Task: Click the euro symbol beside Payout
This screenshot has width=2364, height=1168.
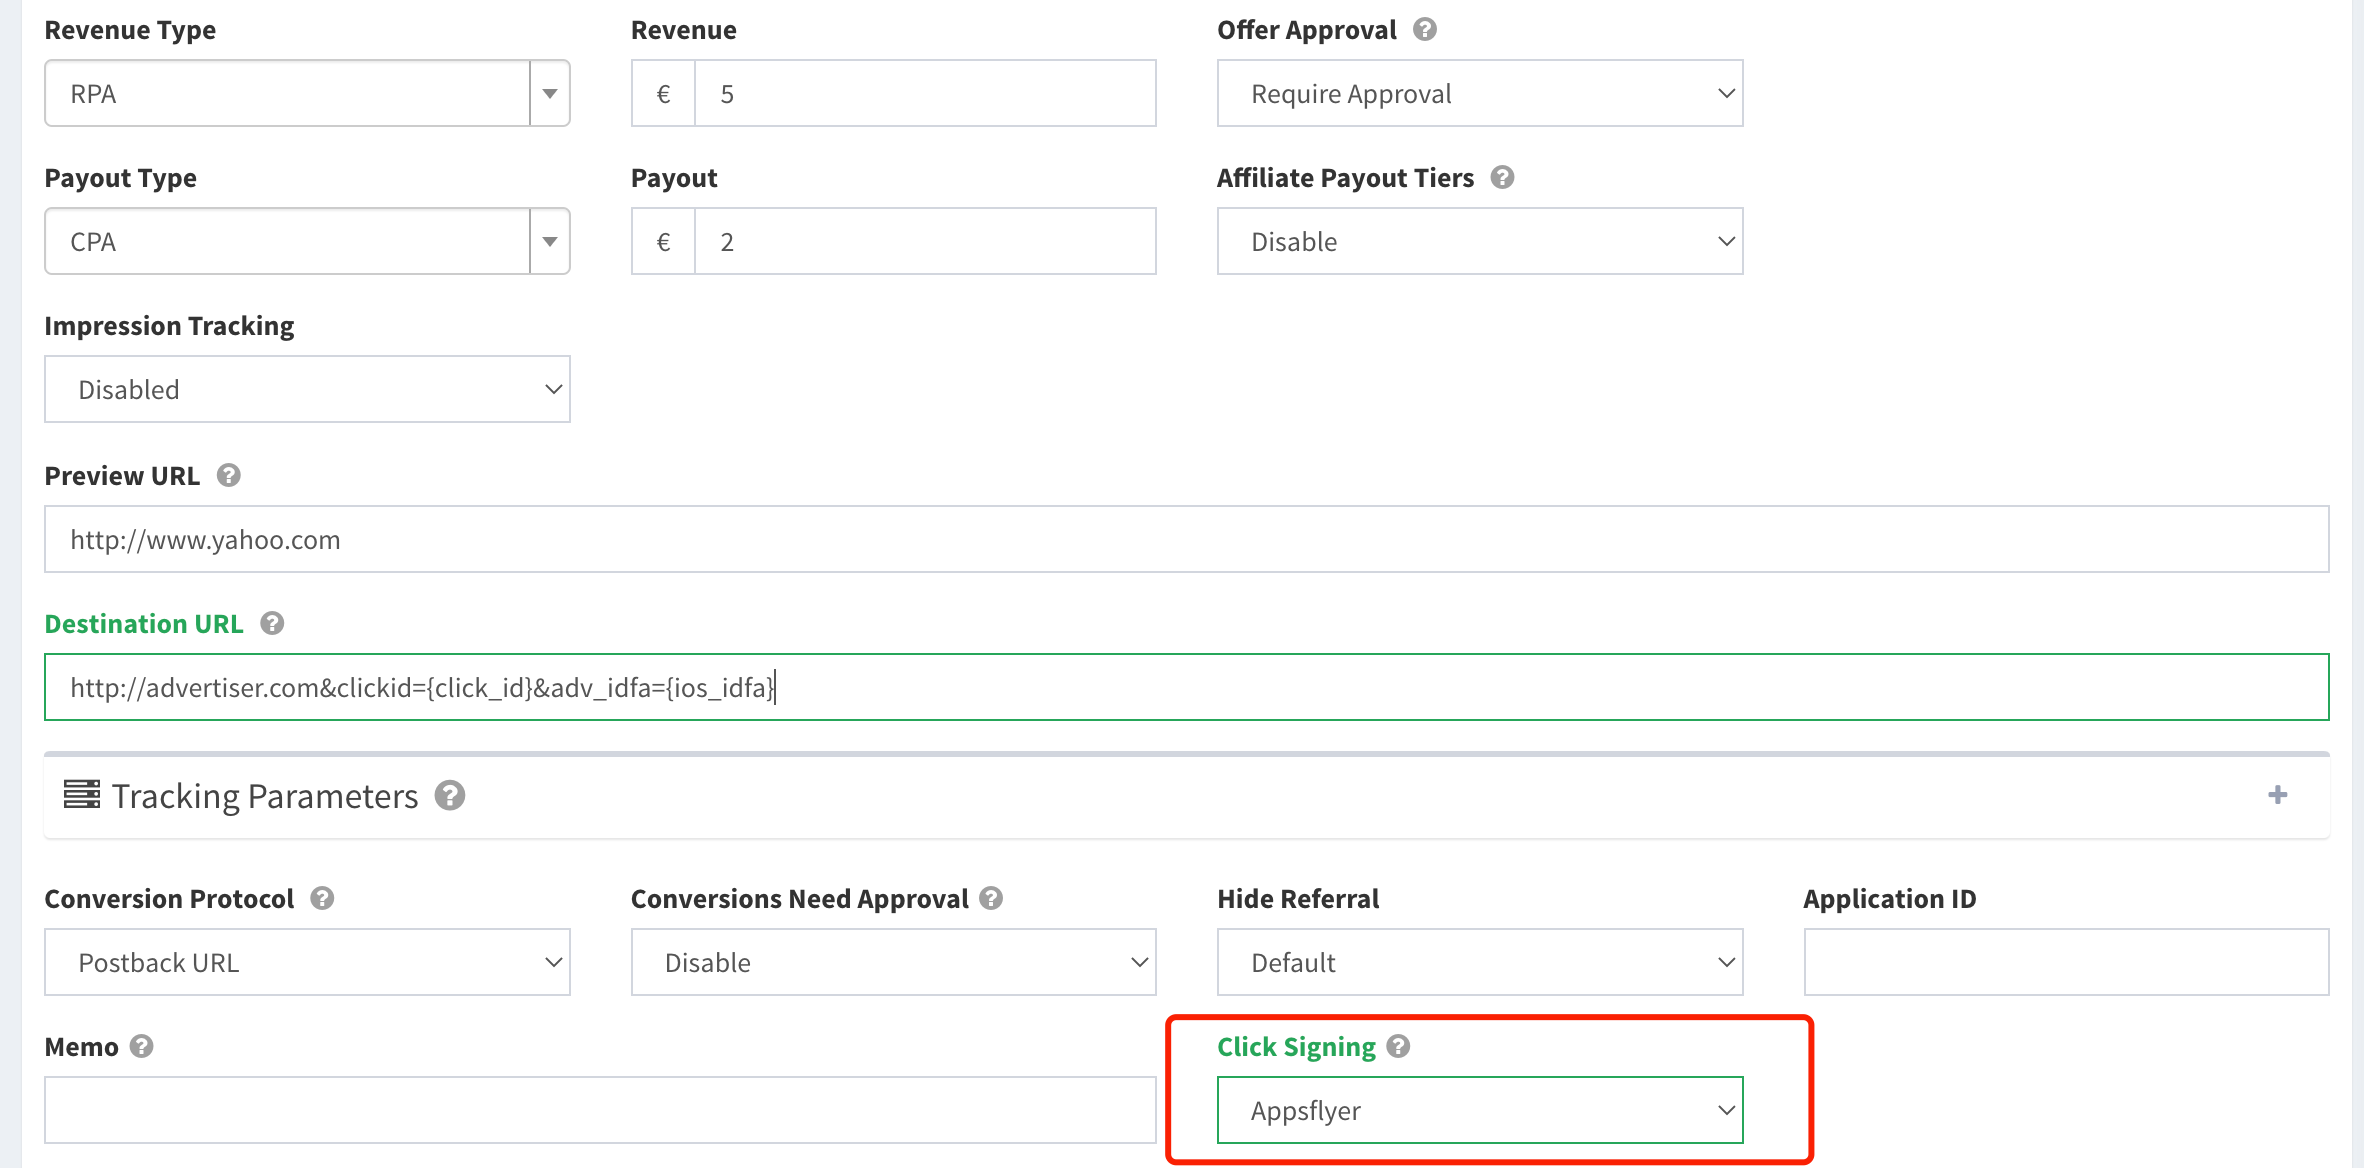Action: pos(663,242)
